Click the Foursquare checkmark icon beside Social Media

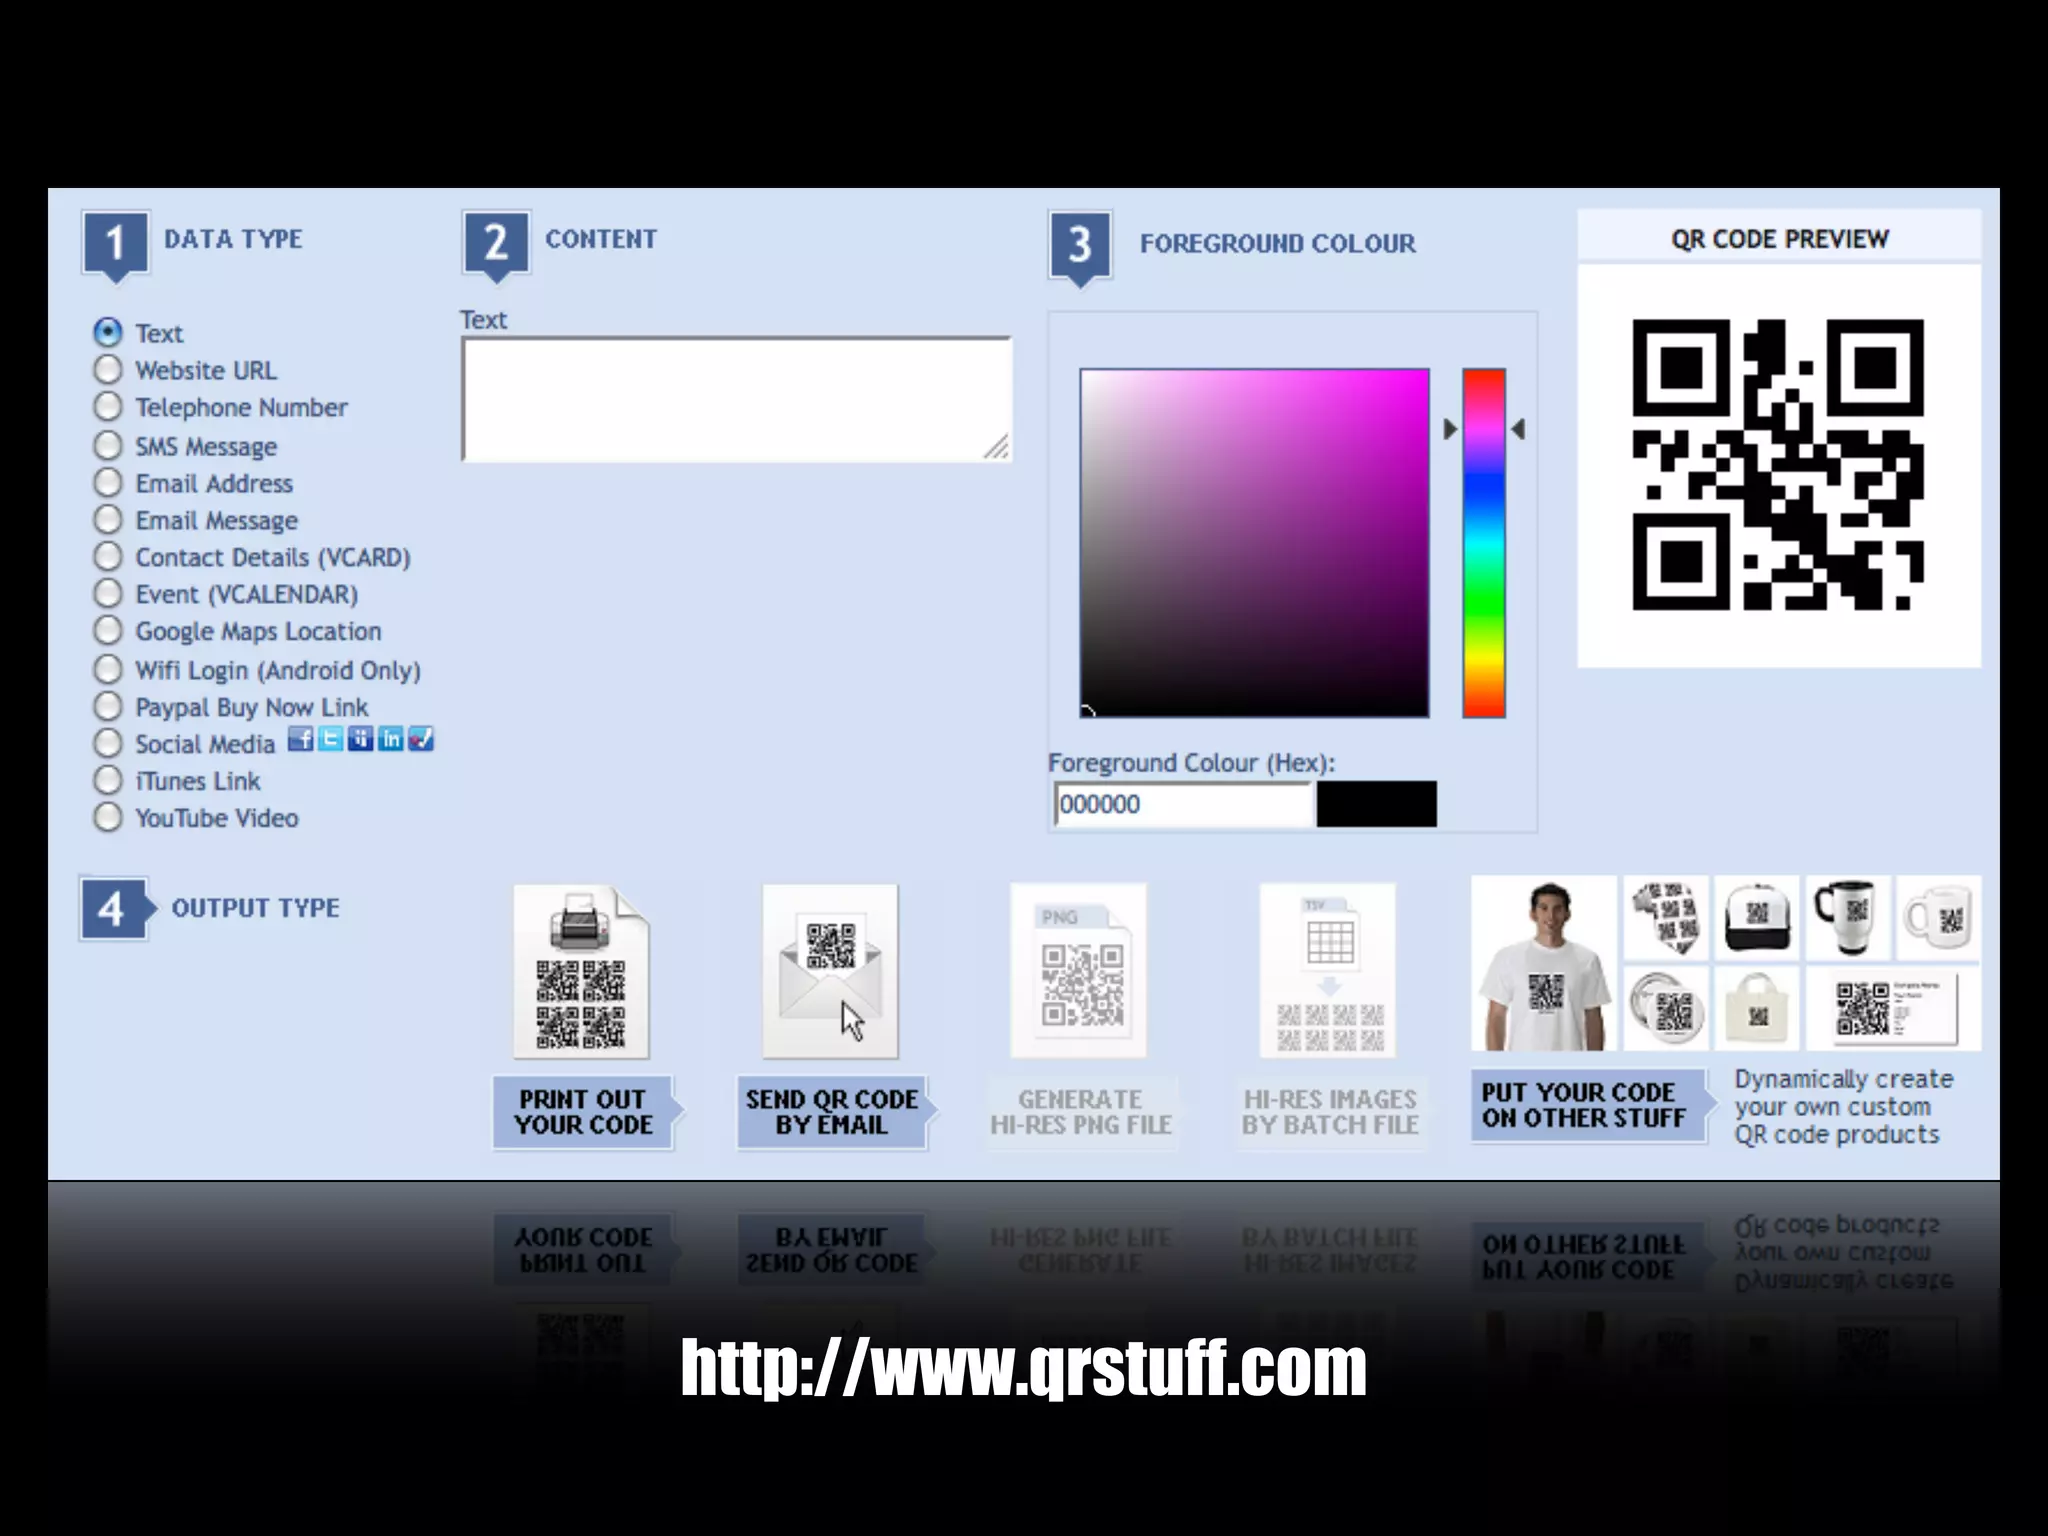[x=421, y=739]
